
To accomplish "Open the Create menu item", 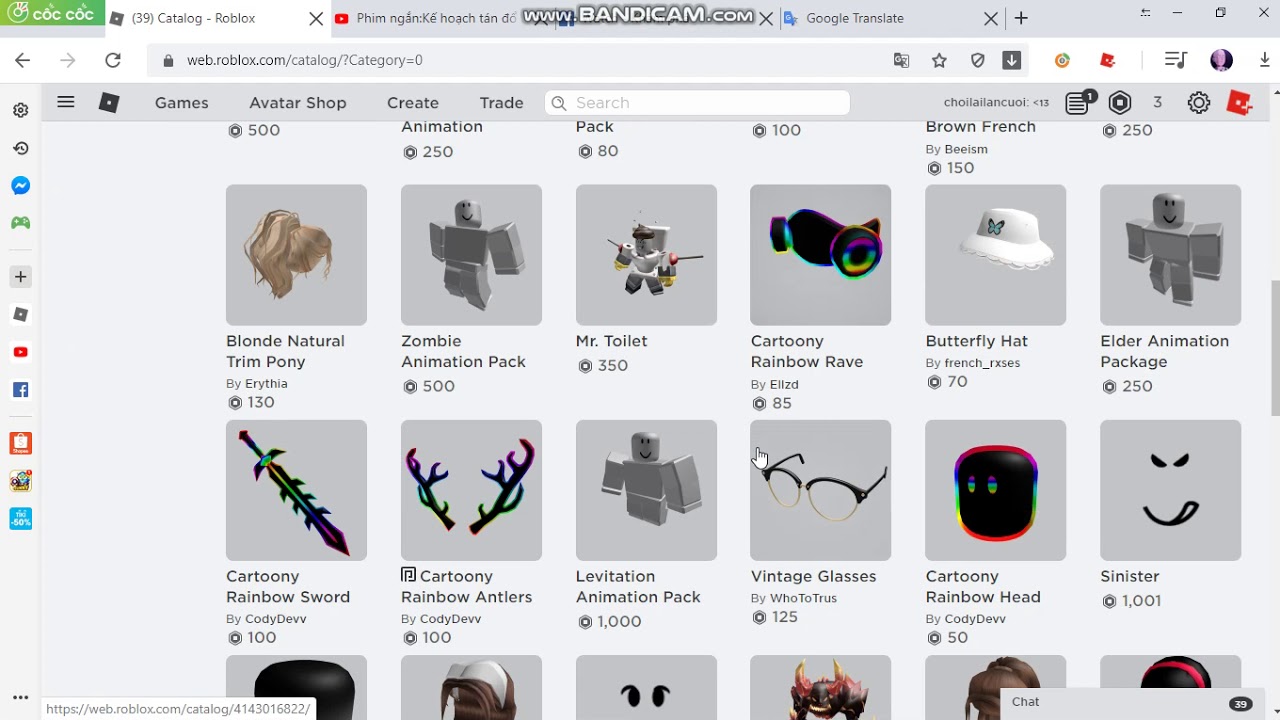I will [x=413, y=103].
